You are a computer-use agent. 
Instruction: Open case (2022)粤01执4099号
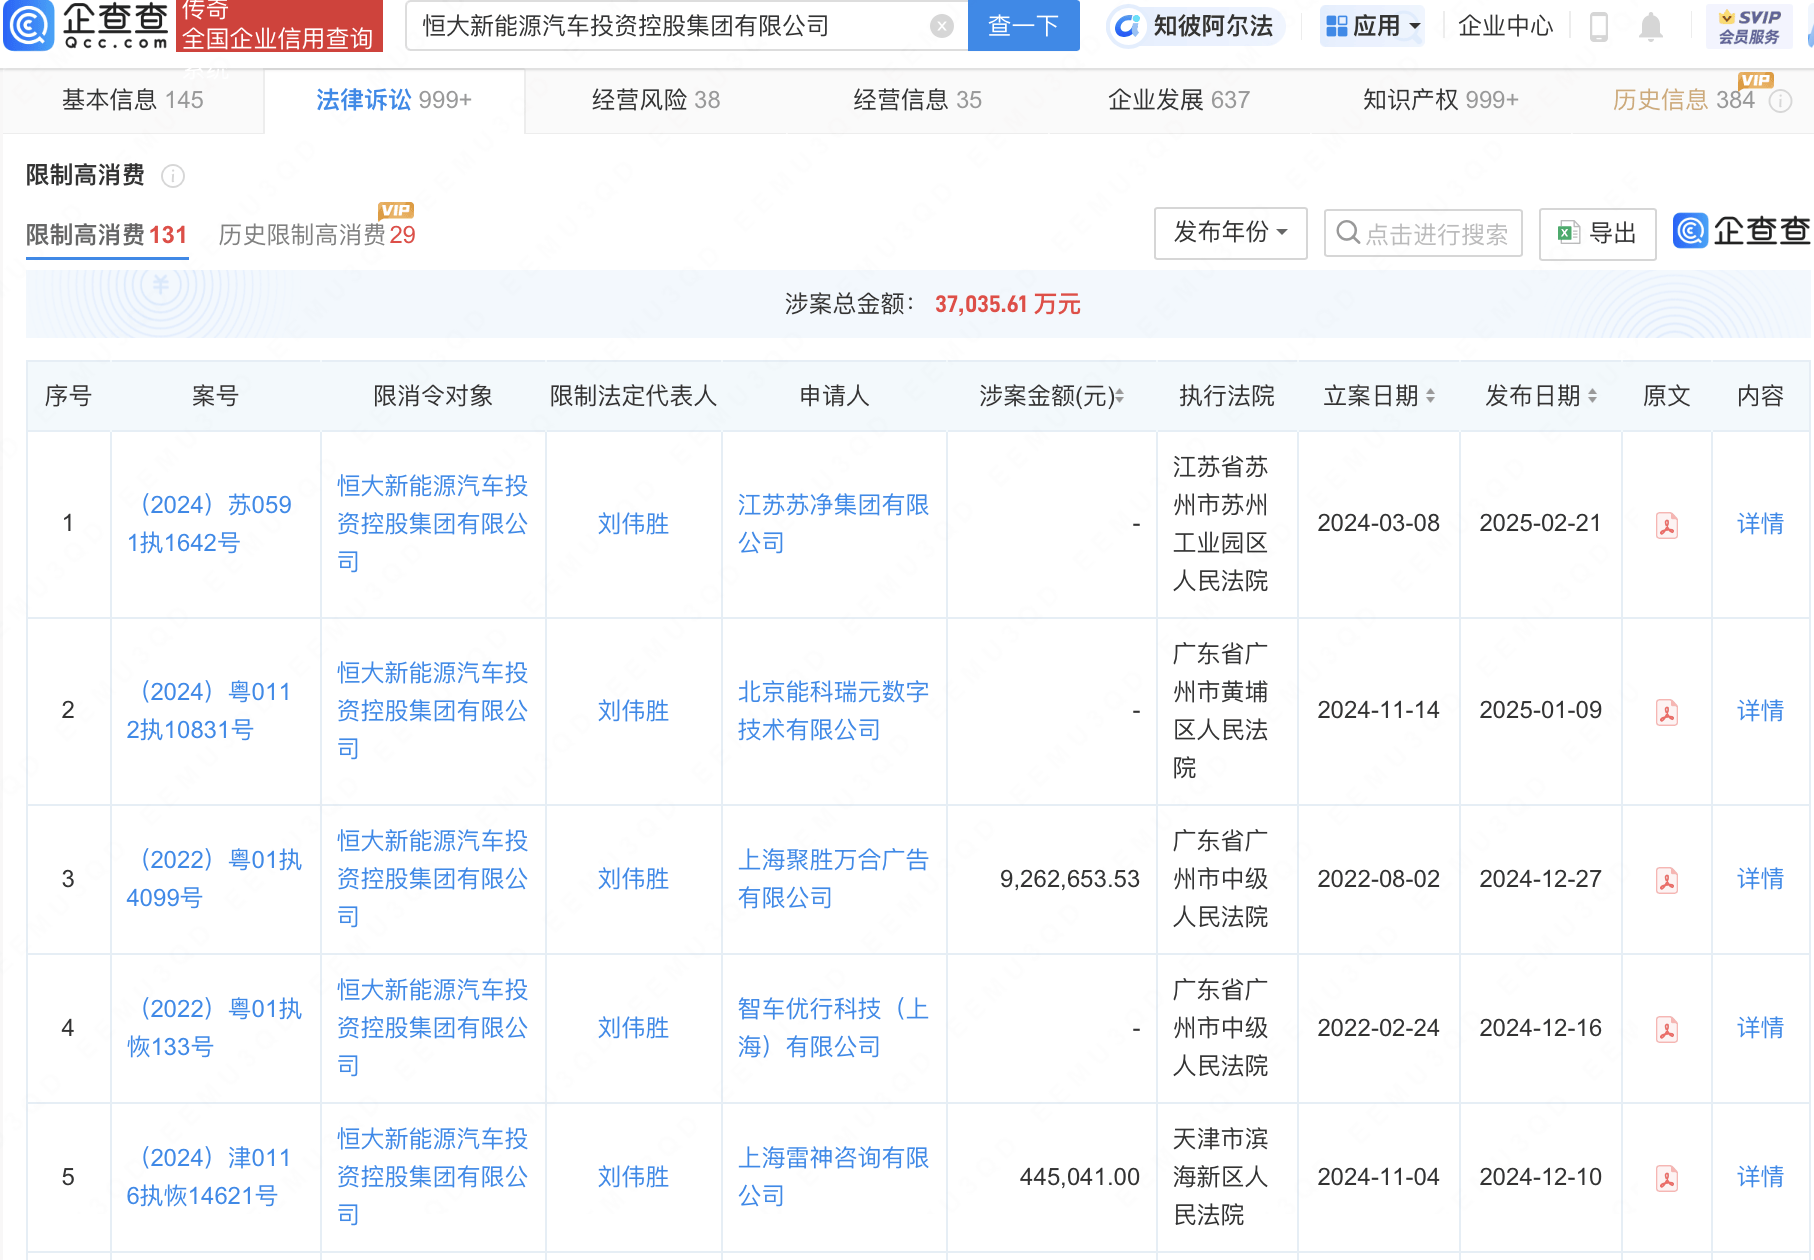215,879
